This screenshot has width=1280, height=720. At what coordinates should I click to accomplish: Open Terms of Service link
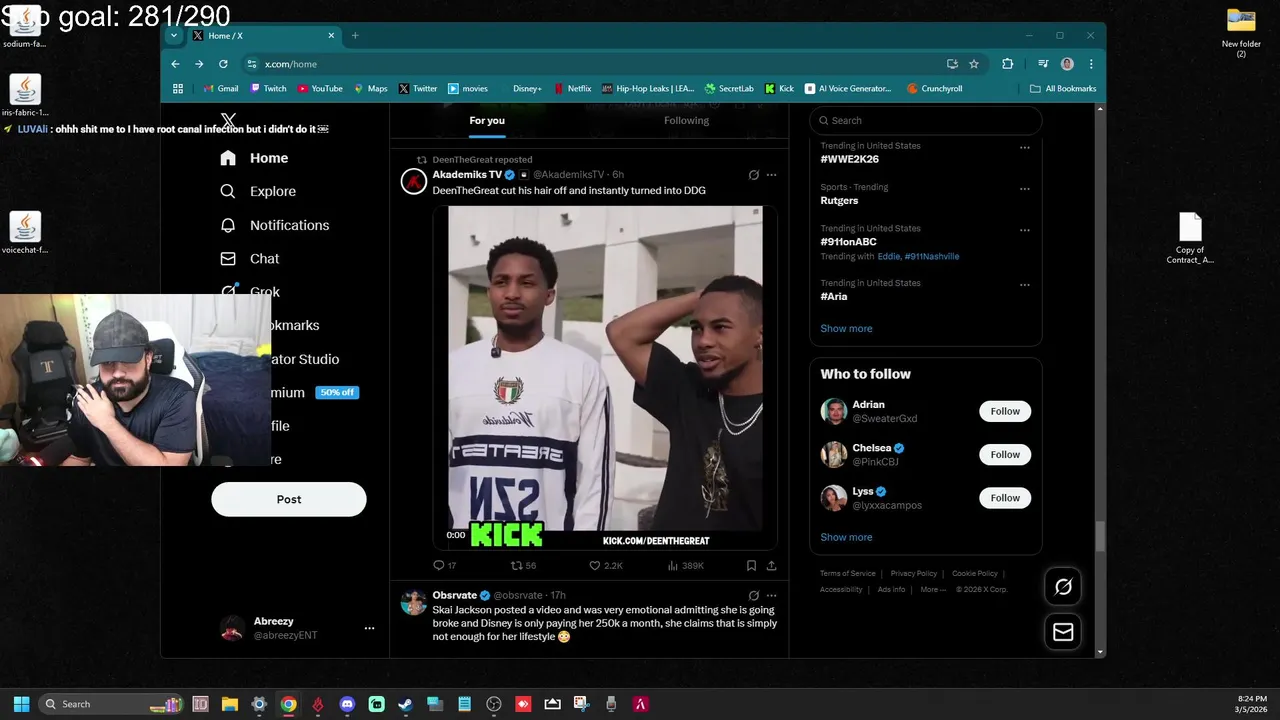click(x=848, y=574)
